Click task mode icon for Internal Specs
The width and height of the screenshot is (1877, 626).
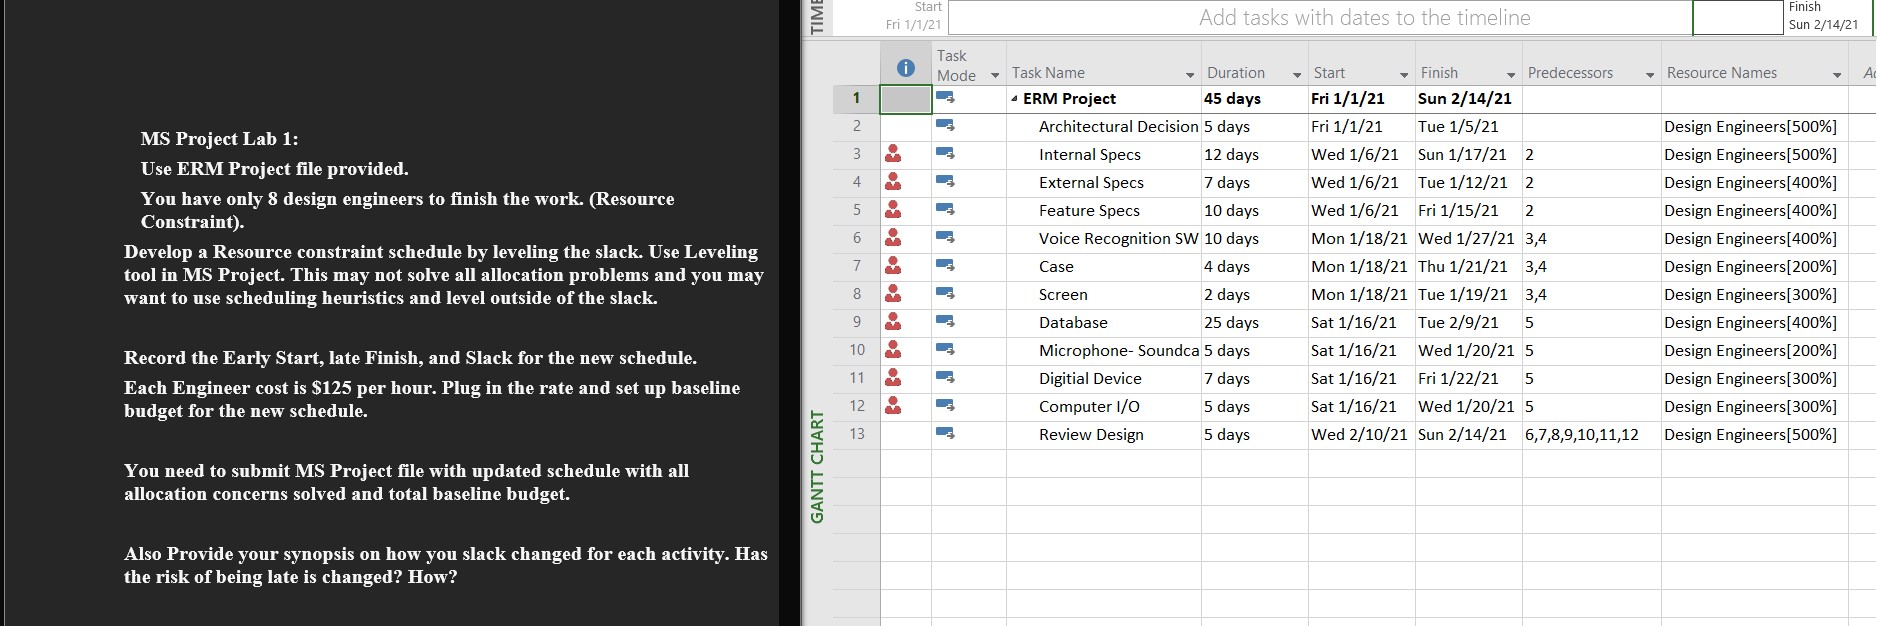[945, 154]
